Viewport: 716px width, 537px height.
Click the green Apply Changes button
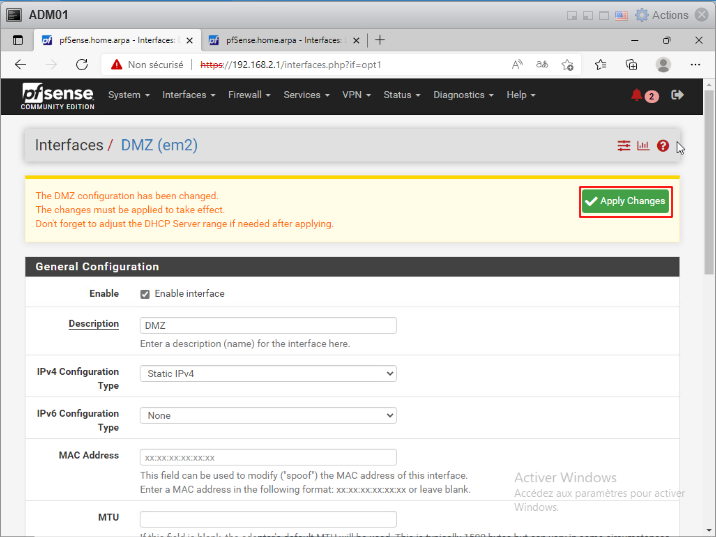(x=626, y=201)
